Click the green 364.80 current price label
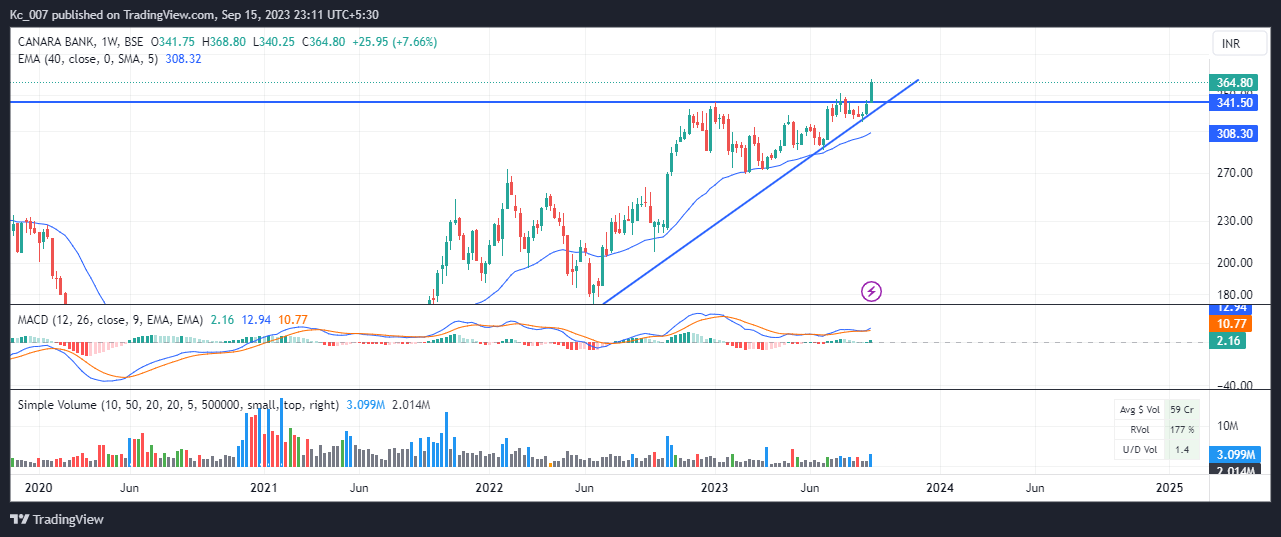 pos(1231,82)
